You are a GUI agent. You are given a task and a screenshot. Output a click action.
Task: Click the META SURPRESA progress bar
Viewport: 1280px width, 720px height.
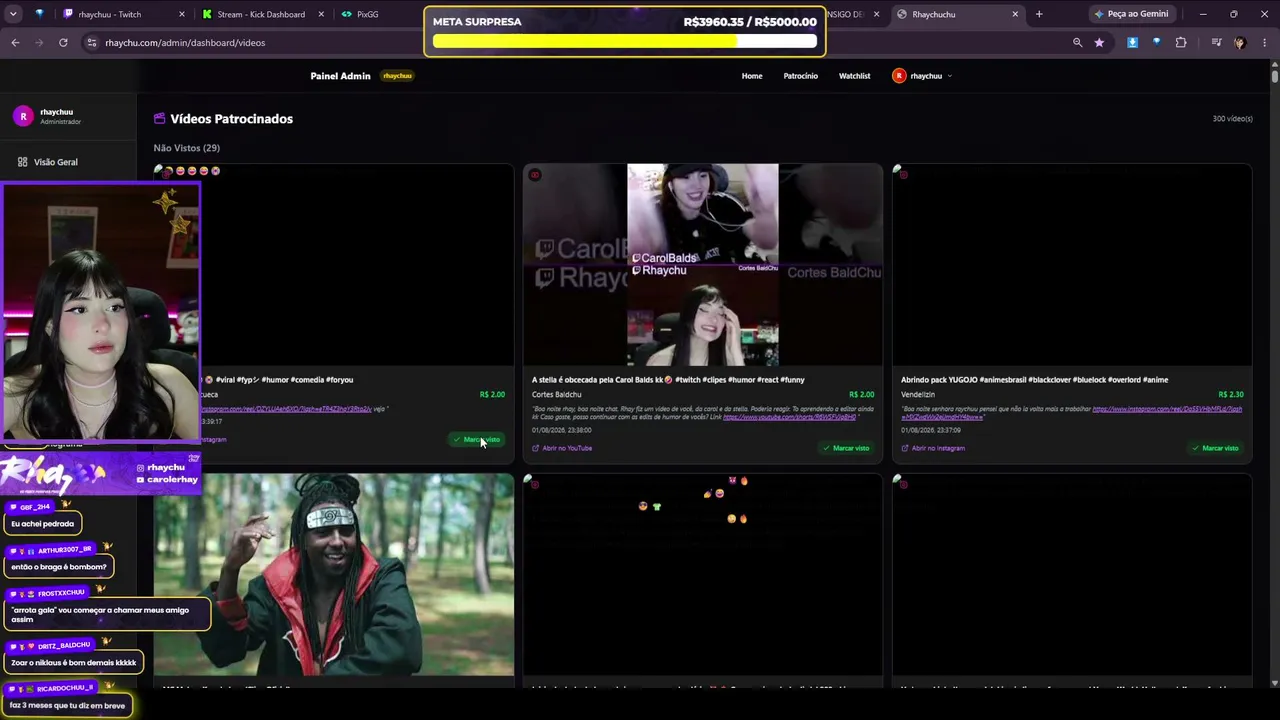(x=625, y=42)
